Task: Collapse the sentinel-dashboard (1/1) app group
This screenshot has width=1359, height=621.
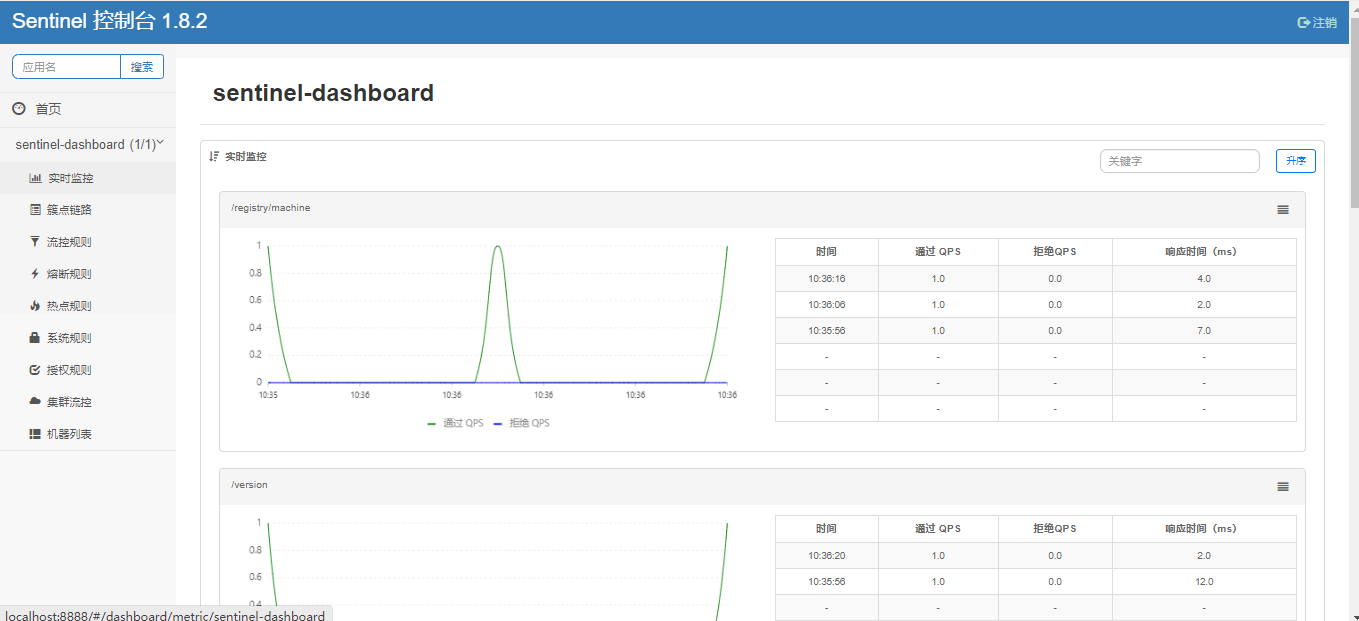Action: 88,144
